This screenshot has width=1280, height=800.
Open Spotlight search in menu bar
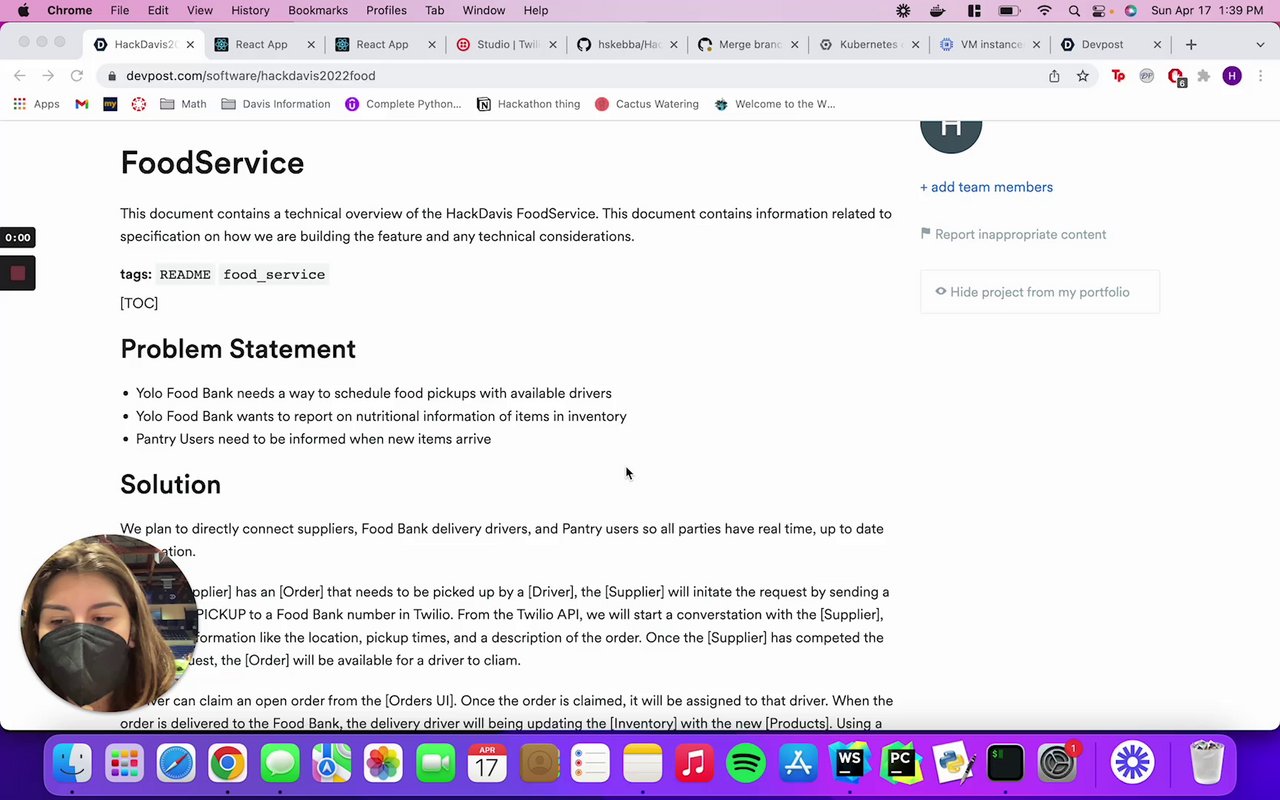point(1074,11)
